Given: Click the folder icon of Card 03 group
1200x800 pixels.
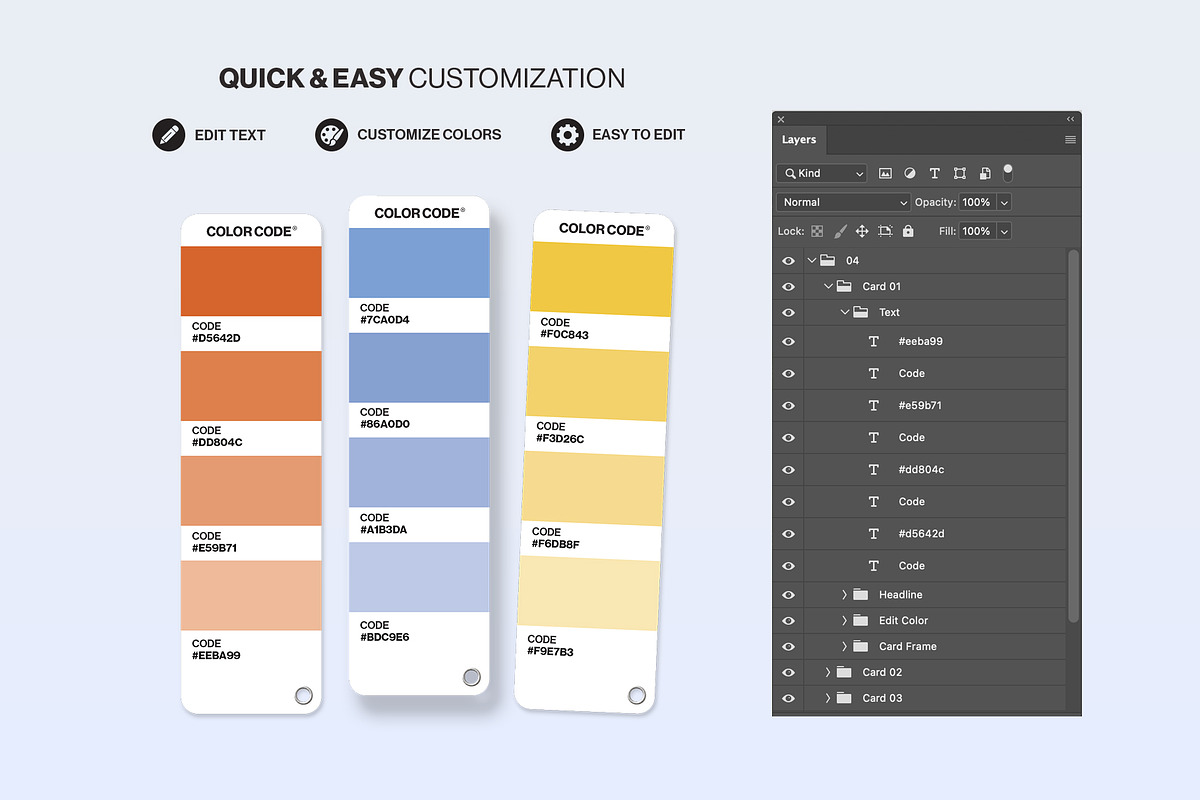Looking at the screenshot, I should click(844, 698).
